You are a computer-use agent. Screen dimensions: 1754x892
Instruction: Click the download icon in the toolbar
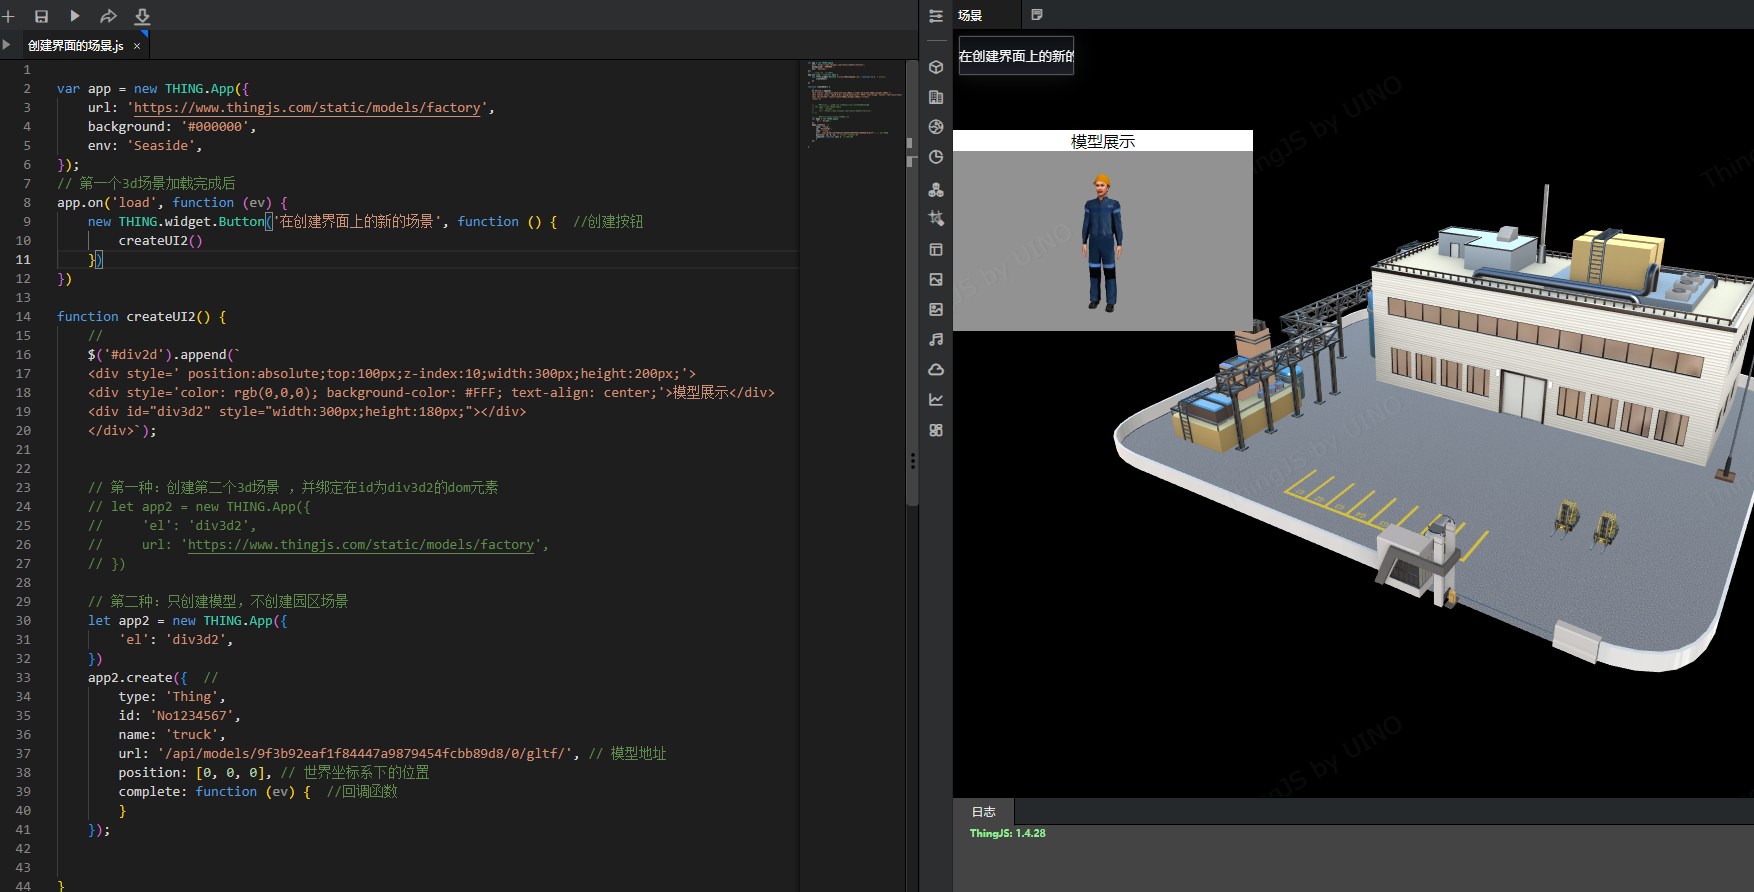click(142, 16)
